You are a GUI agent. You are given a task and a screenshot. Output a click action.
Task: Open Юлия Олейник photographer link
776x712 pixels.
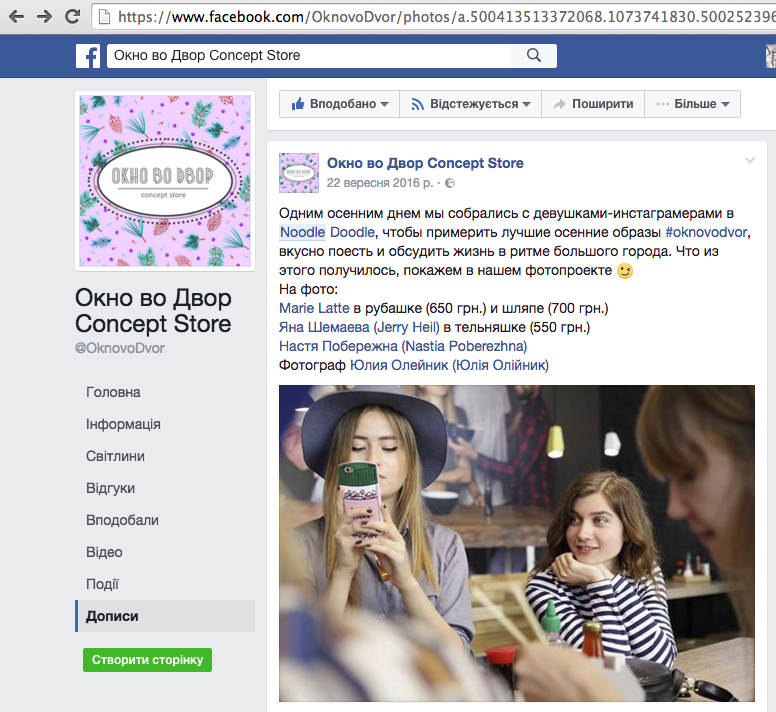tap(449, 365)
